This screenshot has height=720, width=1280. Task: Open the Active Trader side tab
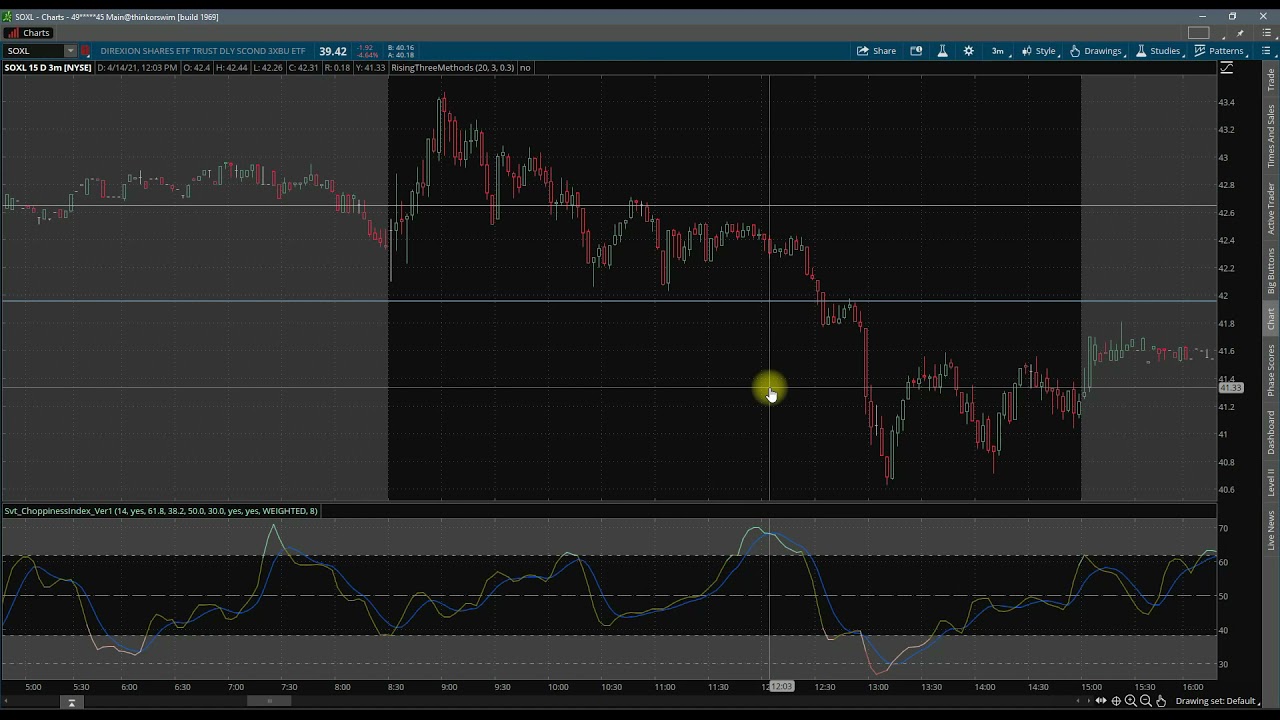pyautogui.click(x=1271, y=208)
